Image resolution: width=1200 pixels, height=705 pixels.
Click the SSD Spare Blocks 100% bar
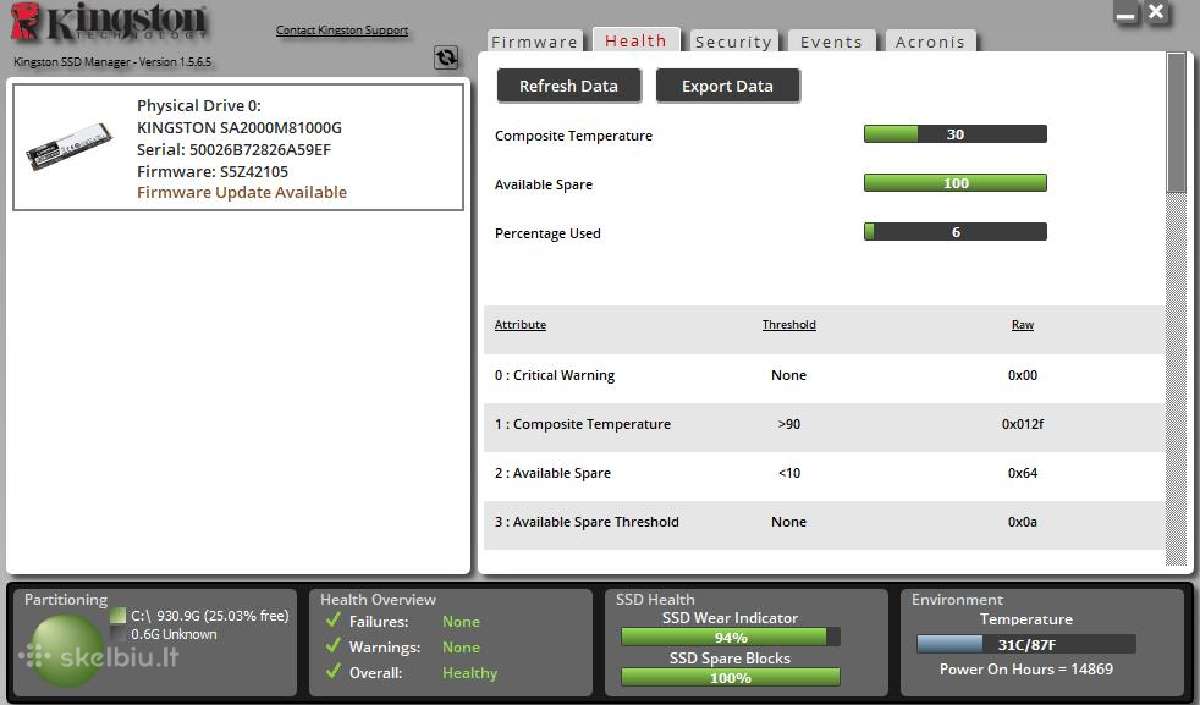[731, 677]
